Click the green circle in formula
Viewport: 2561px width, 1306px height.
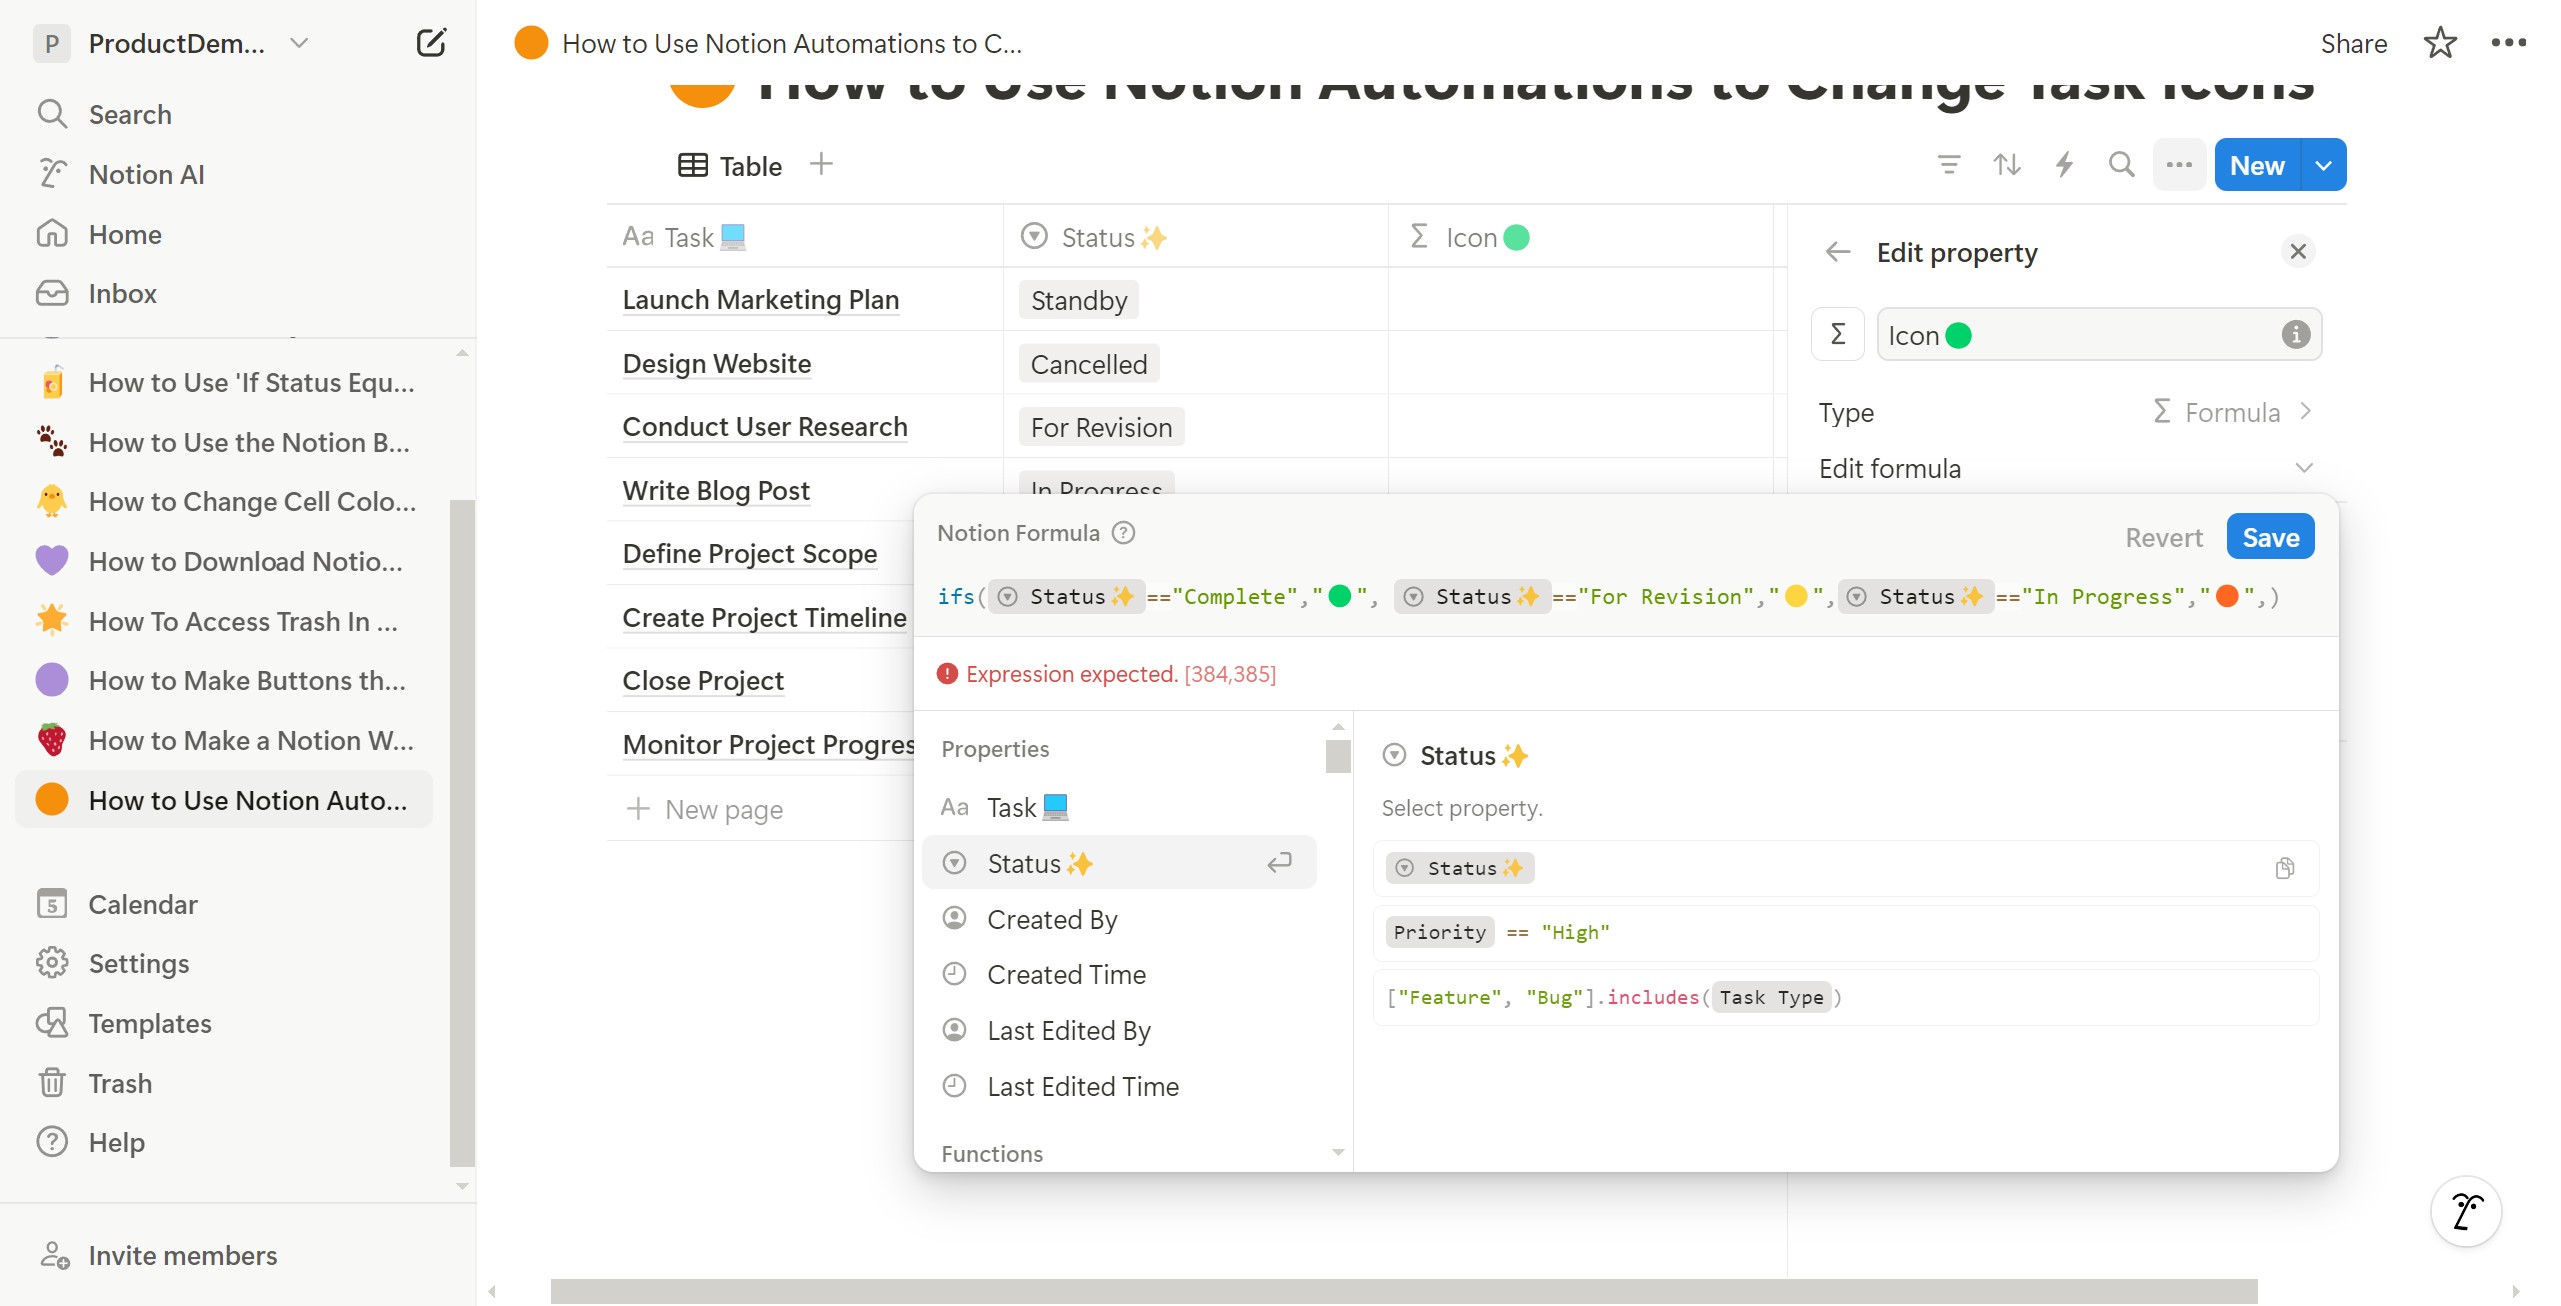tap(1340, 597)
